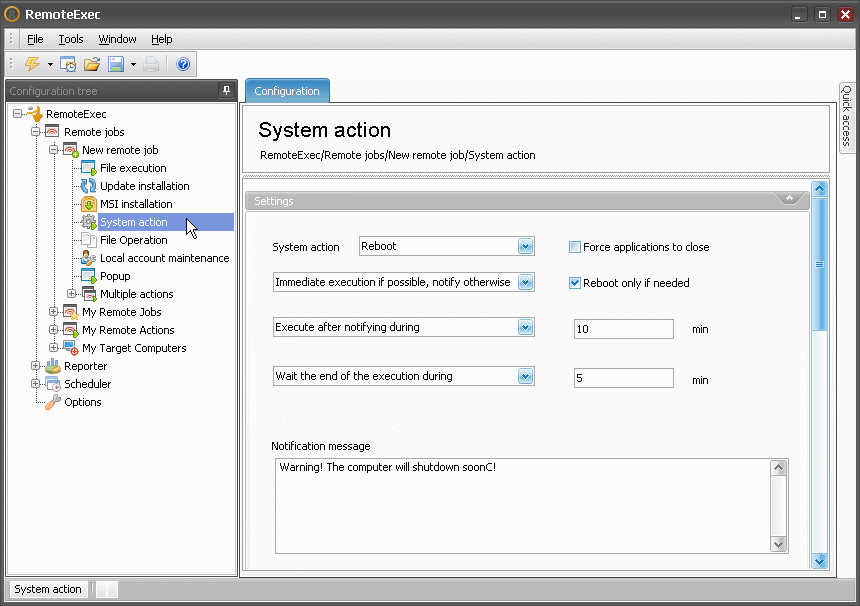Click the Options wrench icon
The height and width of the screenshot is (606, 860).
coord(53,402)
